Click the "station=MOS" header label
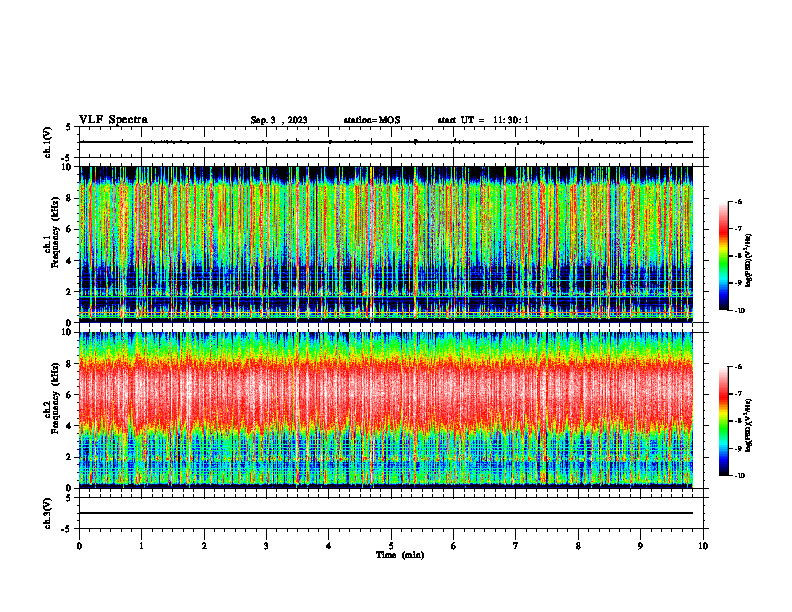This screenshot has width=792, height=612. point(372,120)
